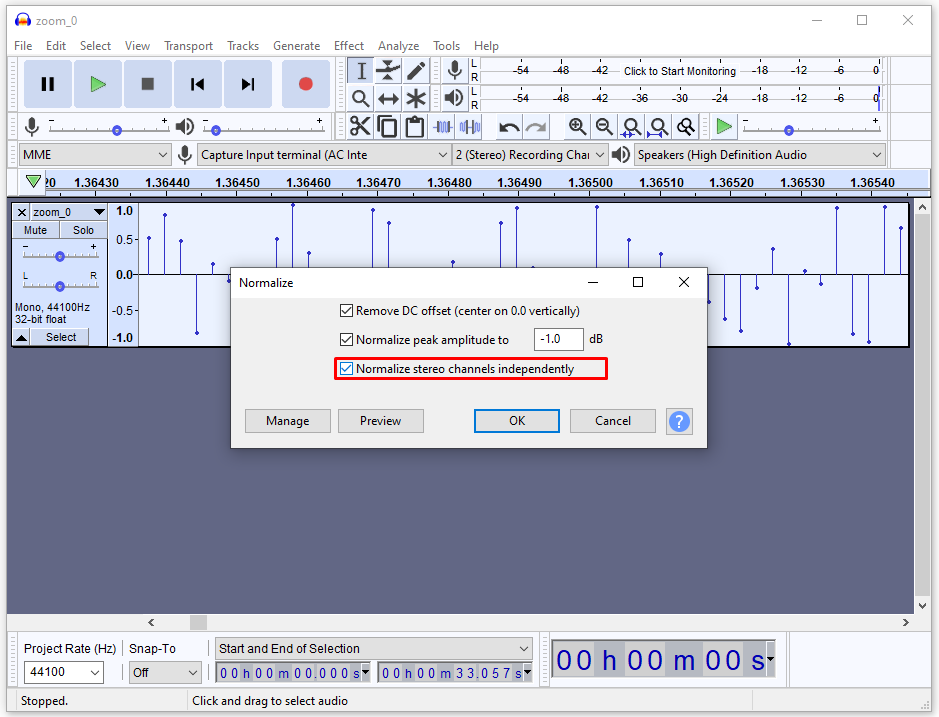Image resolution: width=939 pixels, height=717 pixels.
Task: Click the Preview button in the Normalize dialog
Action: pos(381,420)
